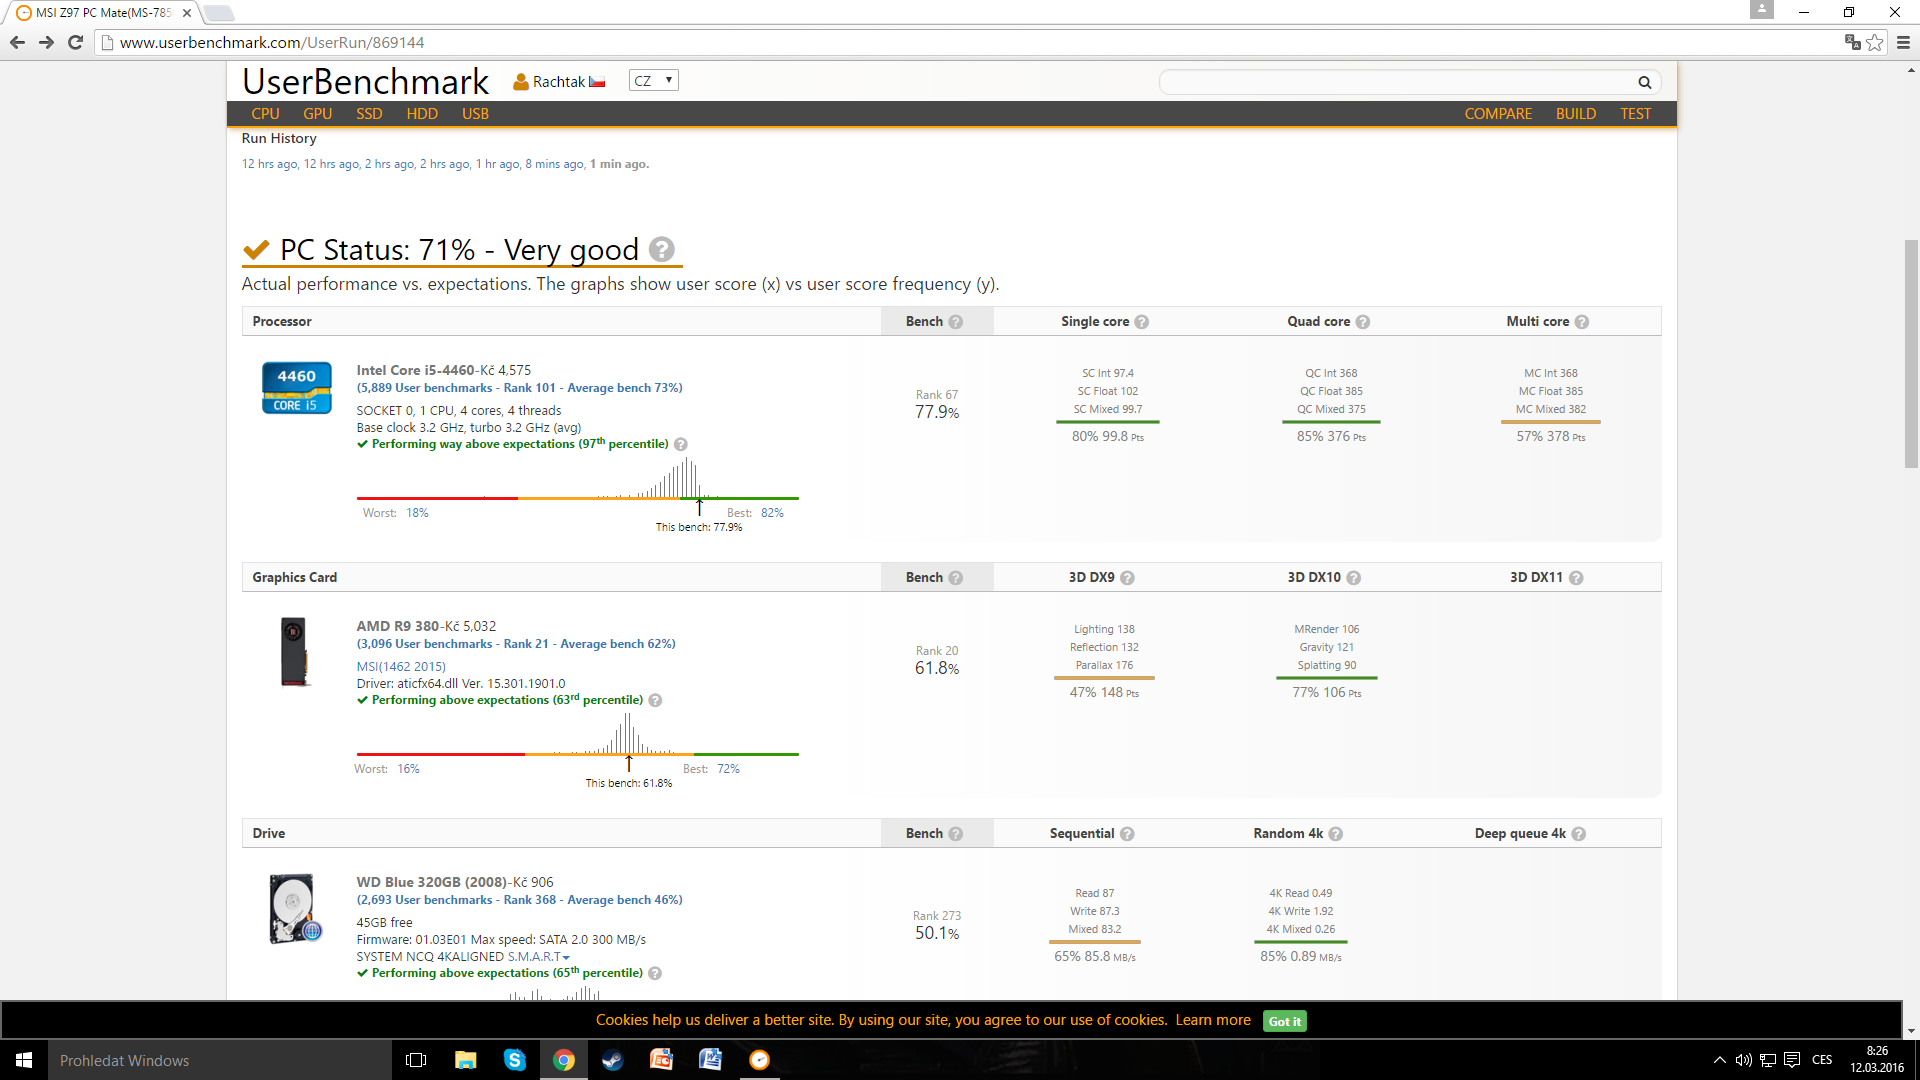Image resolution: width=1920 pixels, height=1080 pixels.
Task: Click bookmark star icon in address bar
Action: tap(1875, 43)
